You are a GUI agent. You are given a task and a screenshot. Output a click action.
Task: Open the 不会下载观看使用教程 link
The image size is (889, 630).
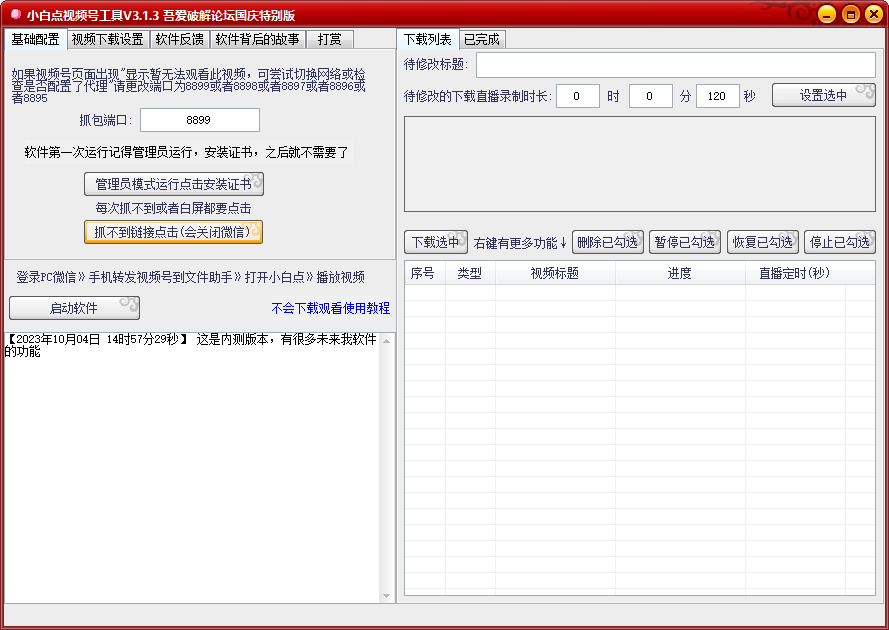tap(330, 308)
